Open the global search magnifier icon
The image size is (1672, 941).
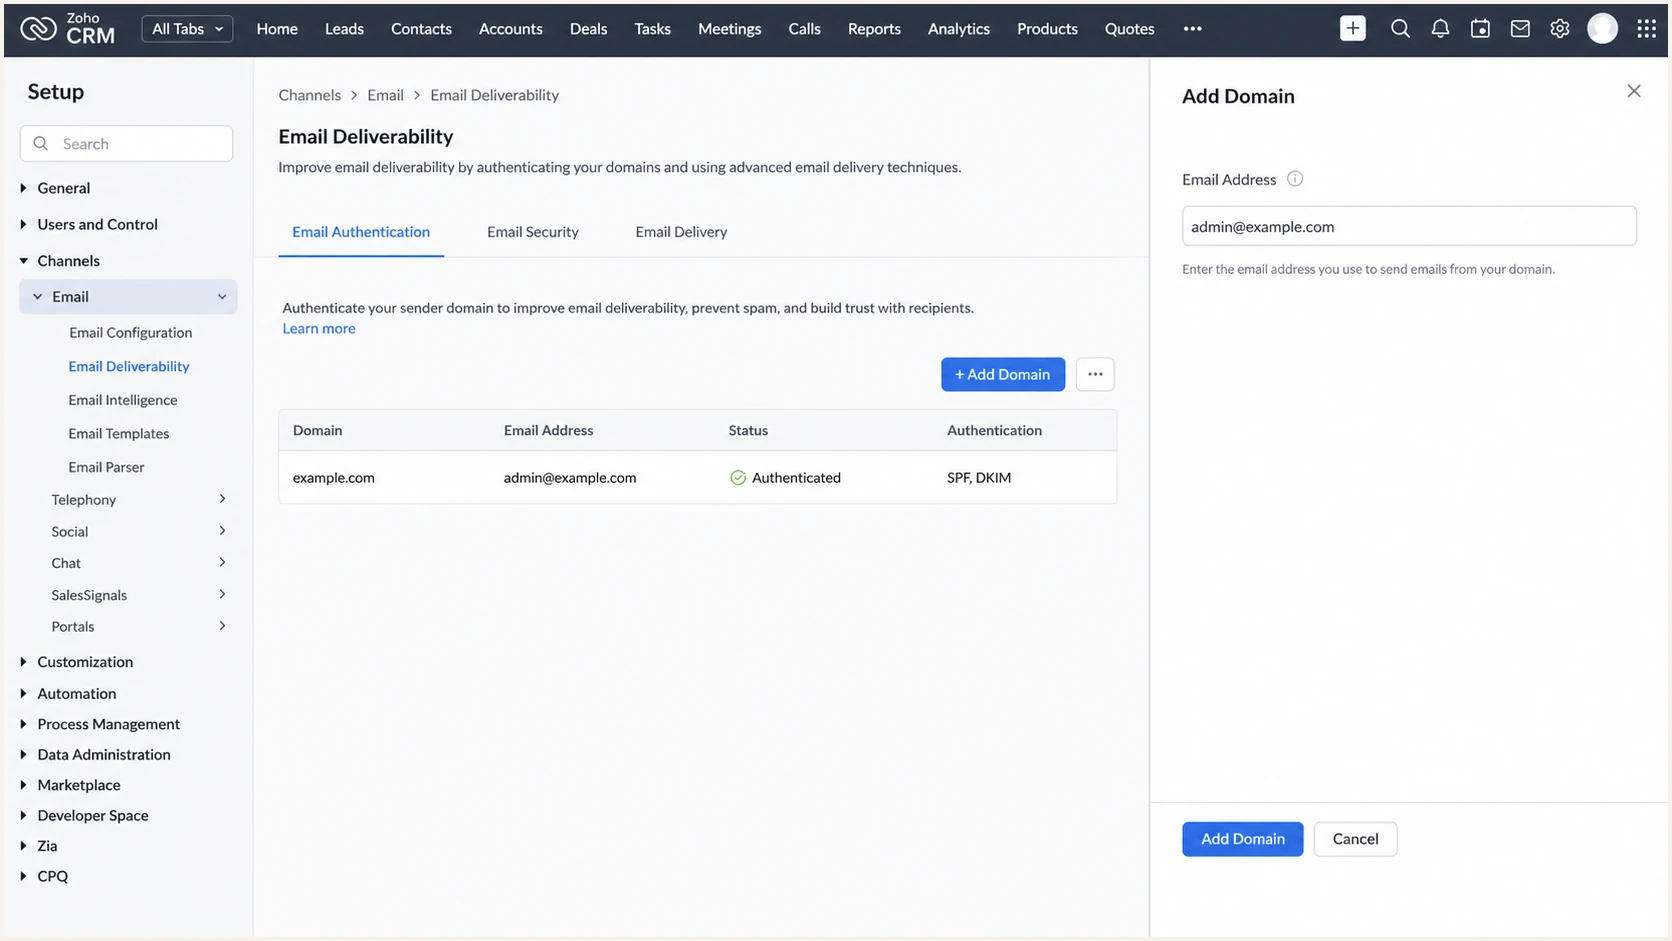(x=1400, y=29)
